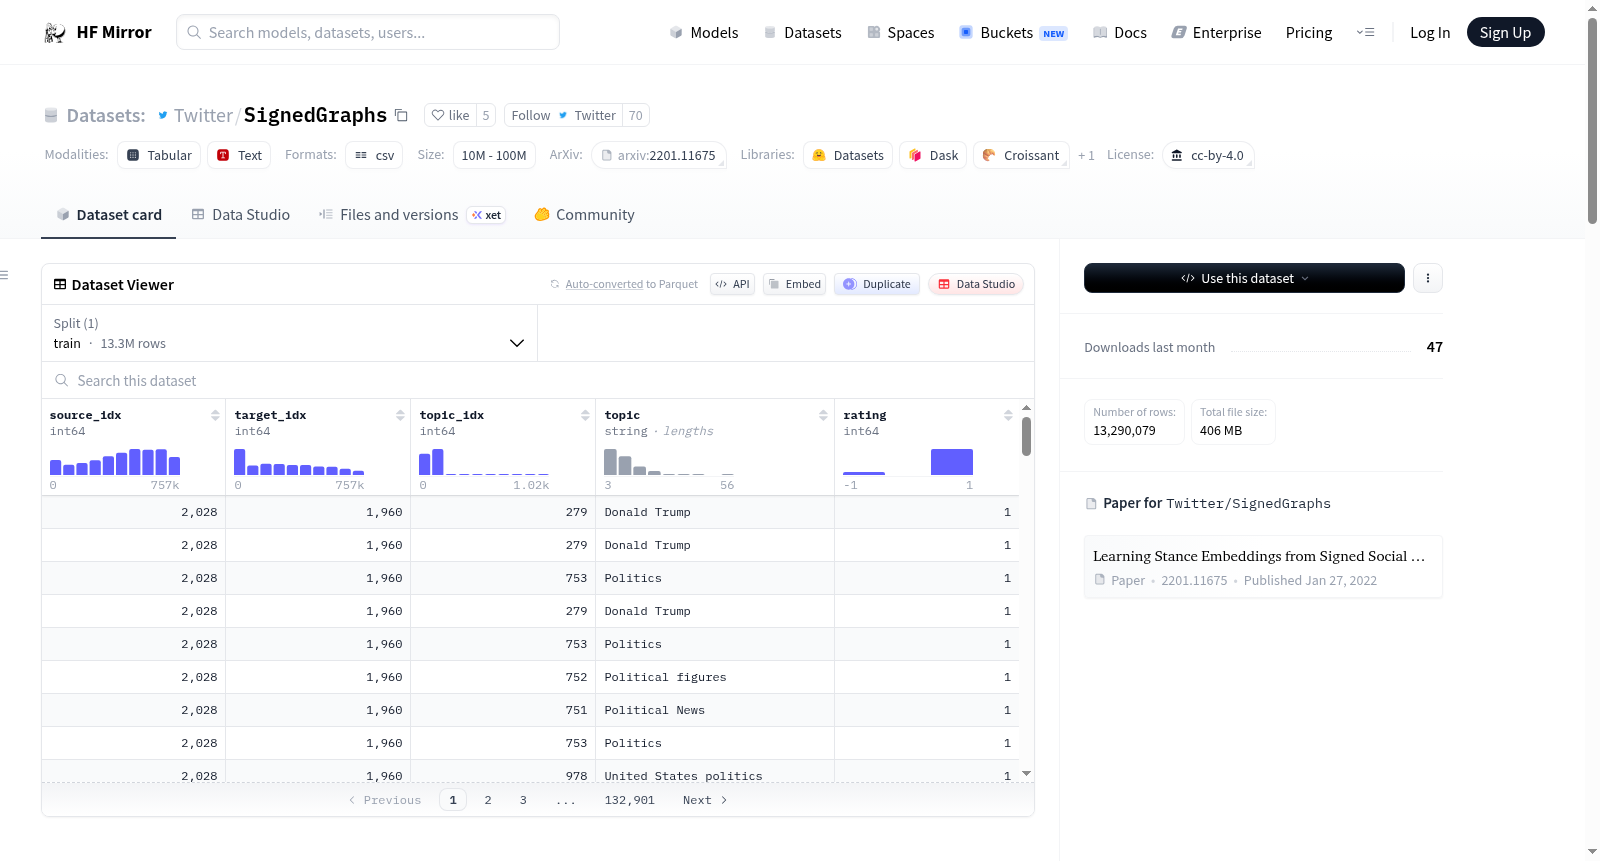Go to page 2 of the dataset viewer
The width and height of the screenshot is (1600, 861).
[x=488, y=800]
